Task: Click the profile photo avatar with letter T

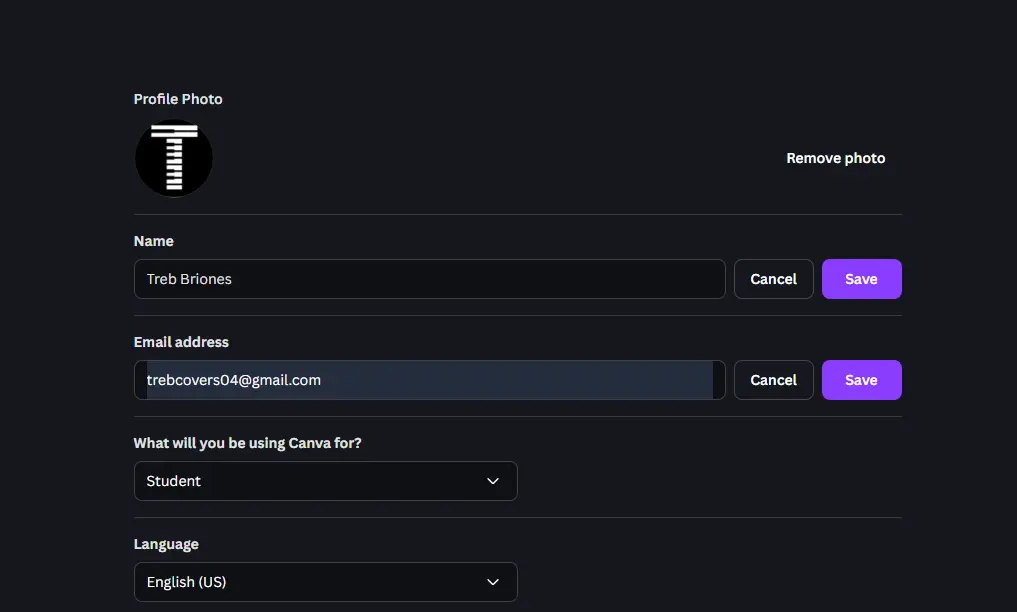Action: [174, 158]
